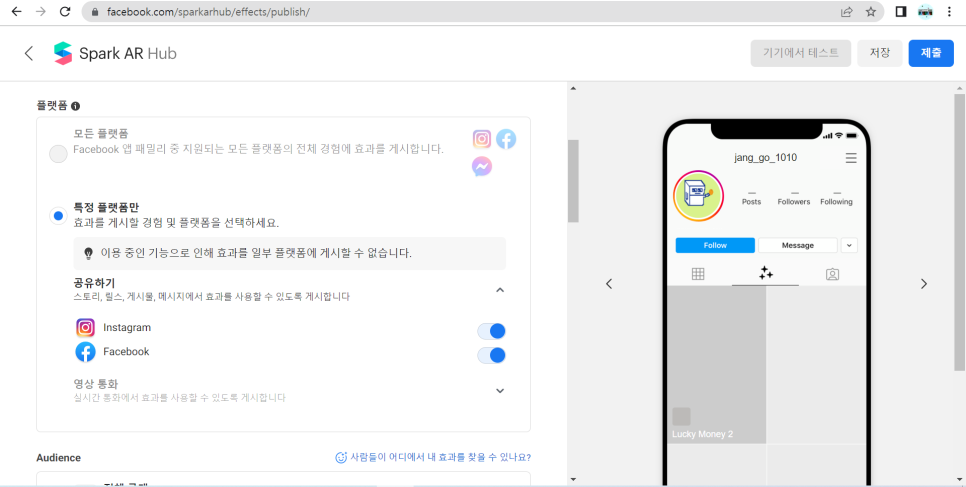Viewport: 966px width, 487px height.
Task: Collapse the 공유하기 section
Action: tap(500, 290)
